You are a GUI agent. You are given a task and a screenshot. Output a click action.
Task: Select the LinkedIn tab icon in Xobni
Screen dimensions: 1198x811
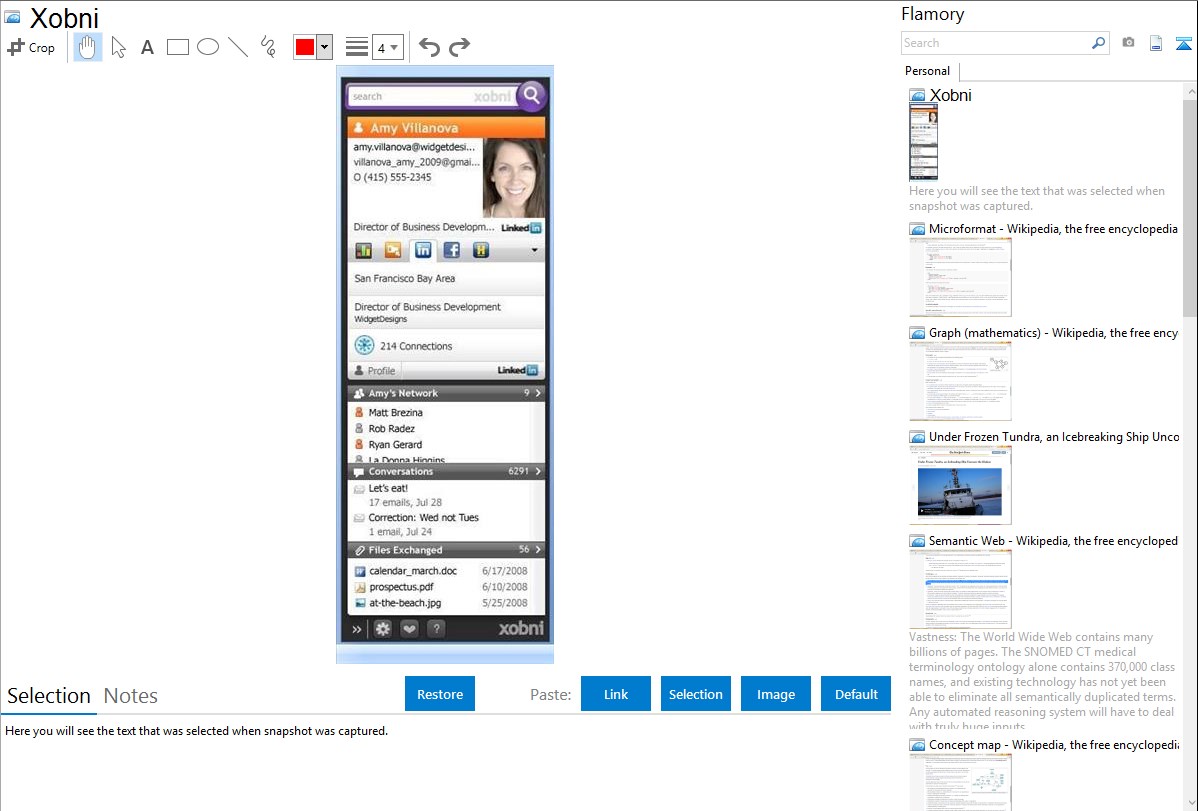(x=423, y=250)
